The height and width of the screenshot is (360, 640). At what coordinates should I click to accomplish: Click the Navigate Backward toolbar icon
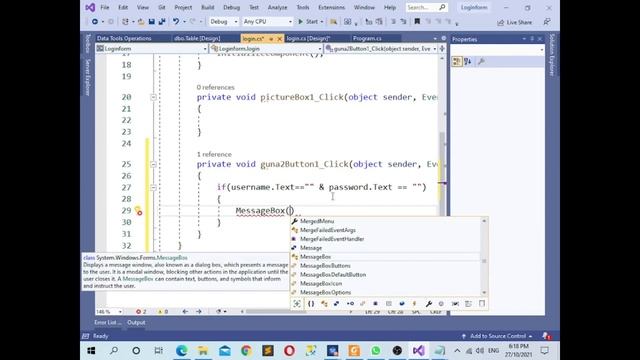[x=95, y=22]
